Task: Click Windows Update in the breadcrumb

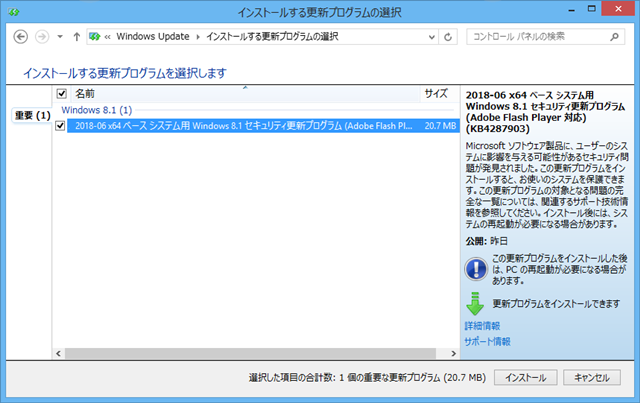Action: (x=153, y=36)
